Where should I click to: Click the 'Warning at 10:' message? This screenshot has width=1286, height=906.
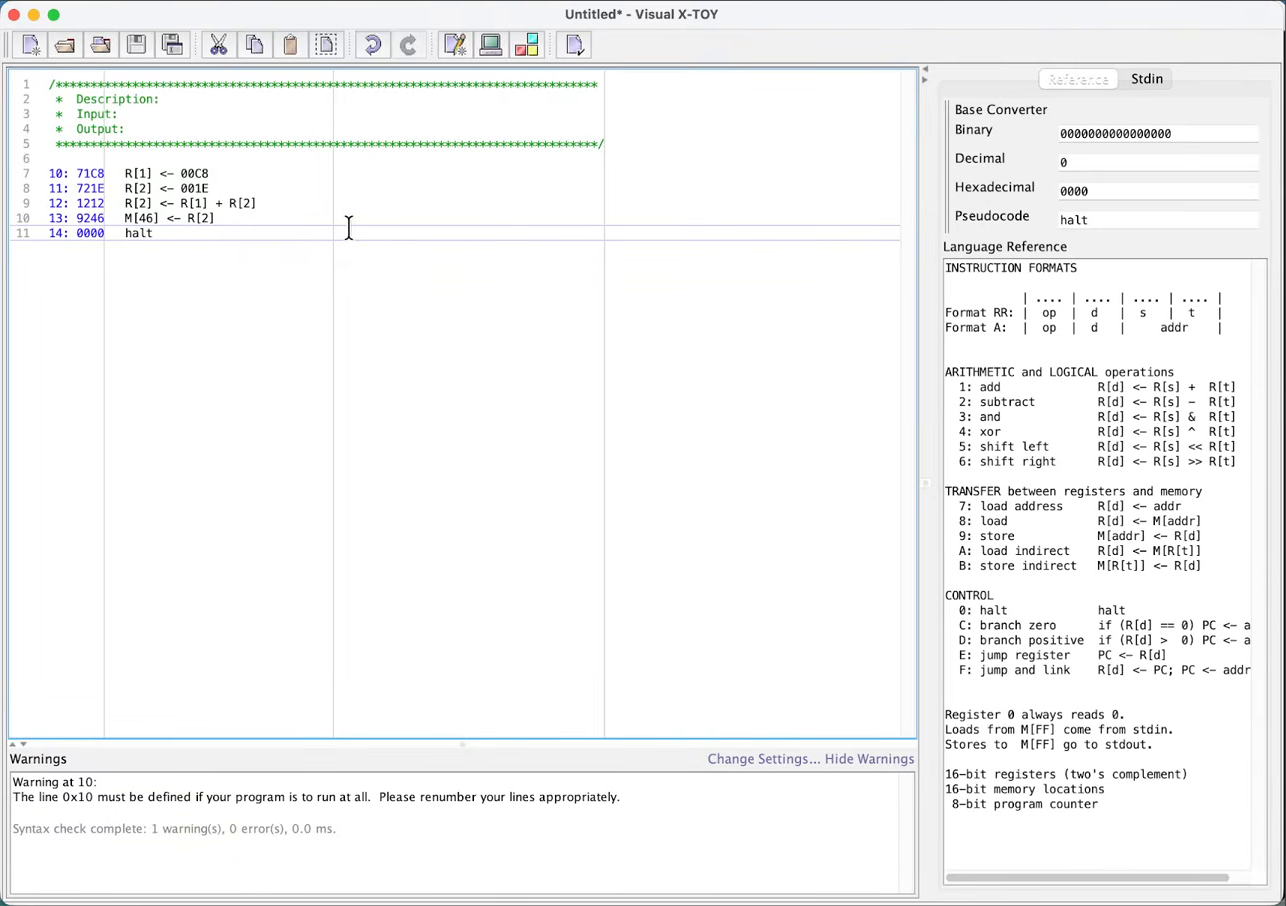(x=55, y=782)
